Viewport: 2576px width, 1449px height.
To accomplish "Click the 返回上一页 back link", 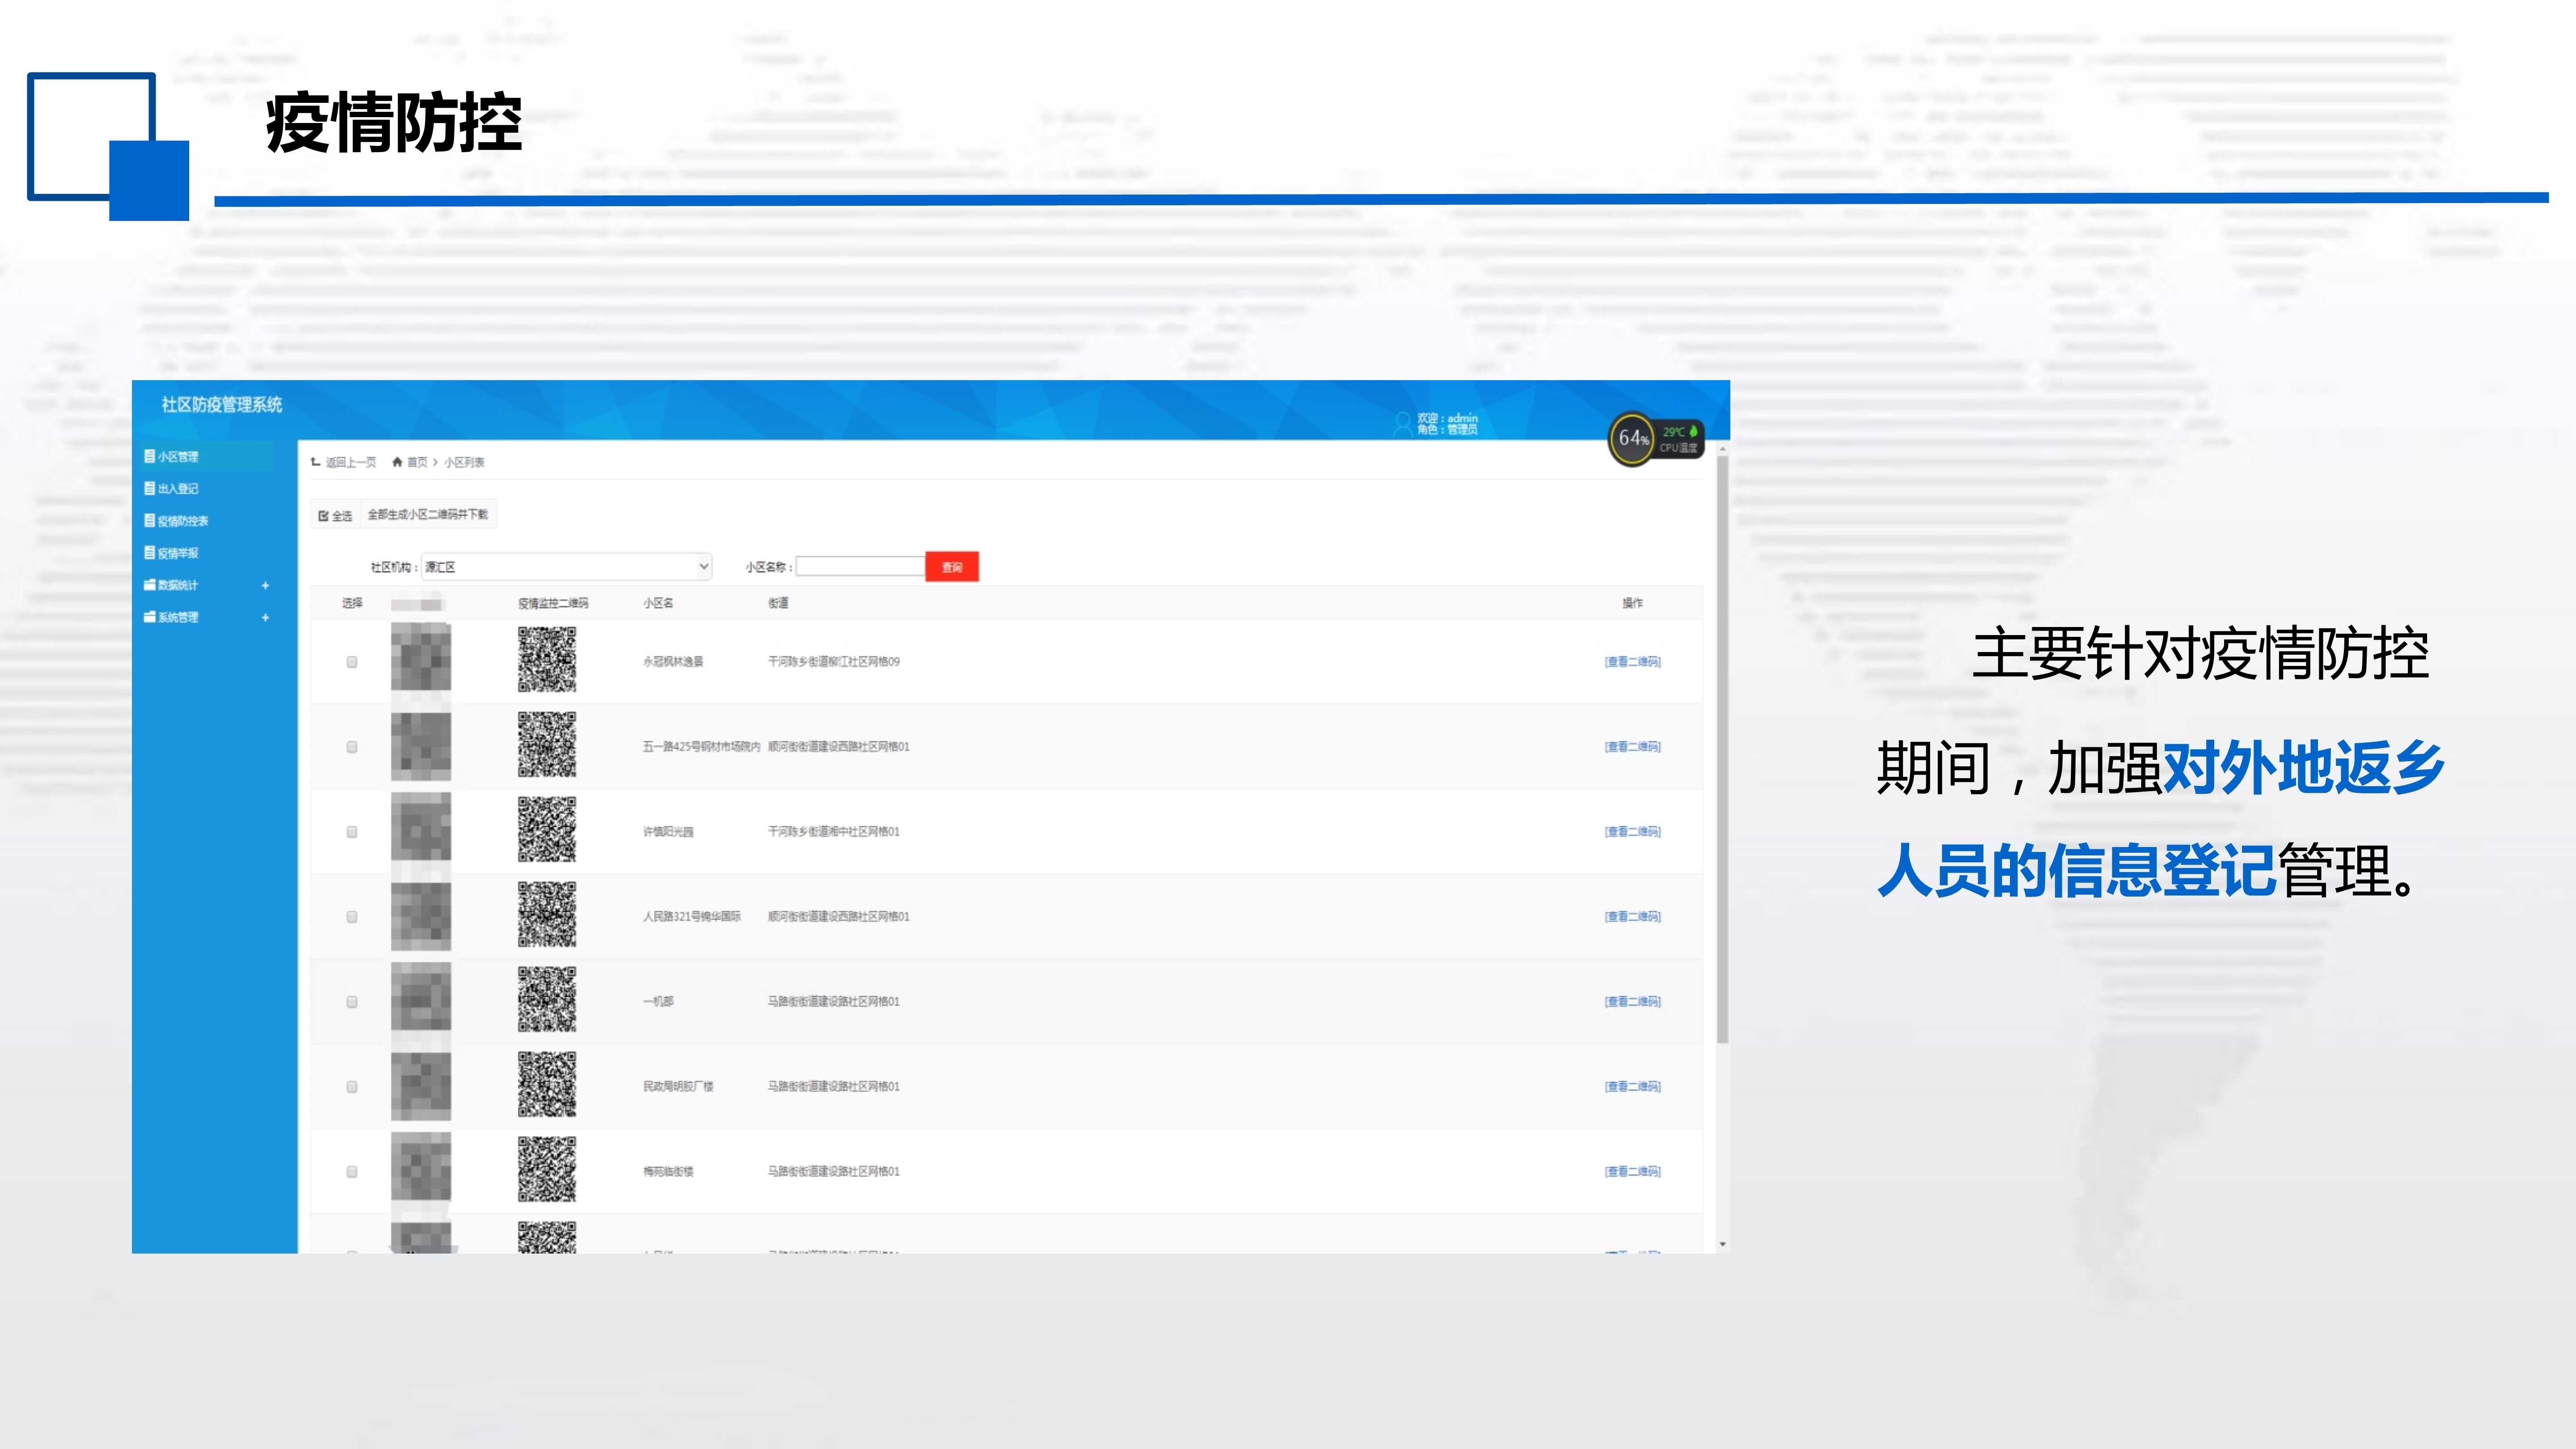I will [344, 462].
